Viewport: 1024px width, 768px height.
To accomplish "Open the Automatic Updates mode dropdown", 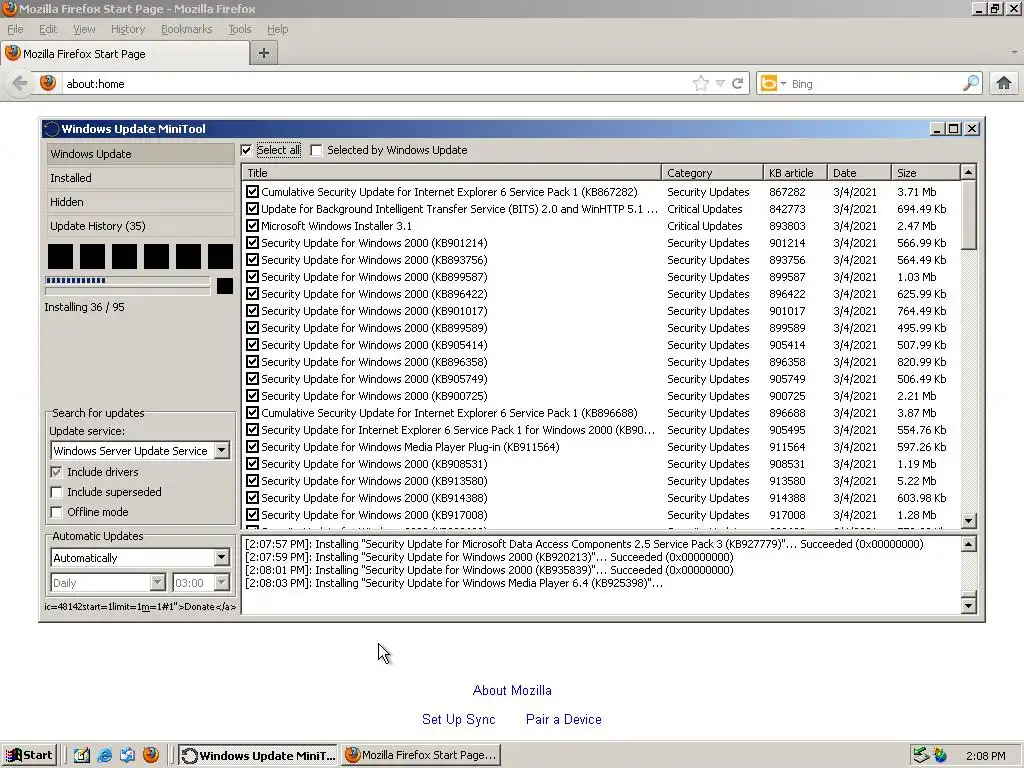I will (221, 558).
